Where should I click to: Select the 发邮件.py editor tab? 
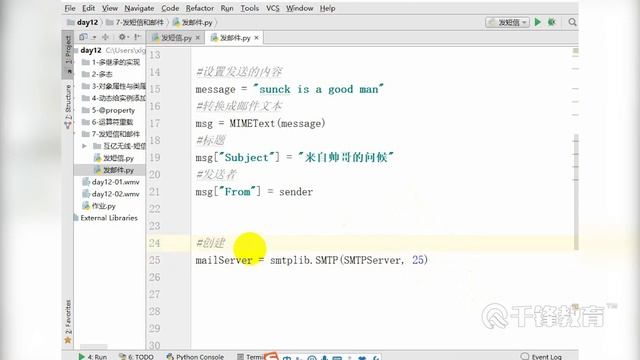235,38
